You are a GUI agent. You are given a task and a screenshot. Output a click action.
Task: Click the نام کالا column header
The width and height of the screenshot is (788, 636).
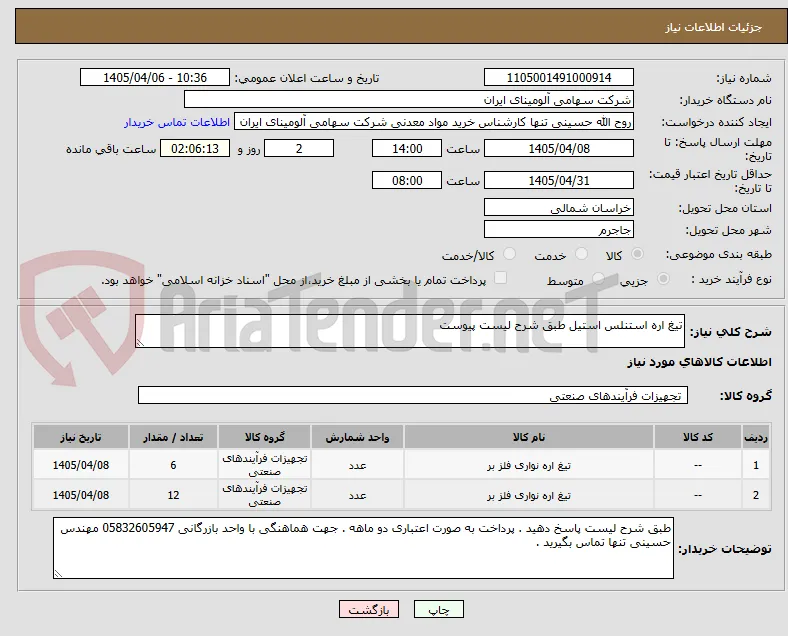tap(529, 437)
